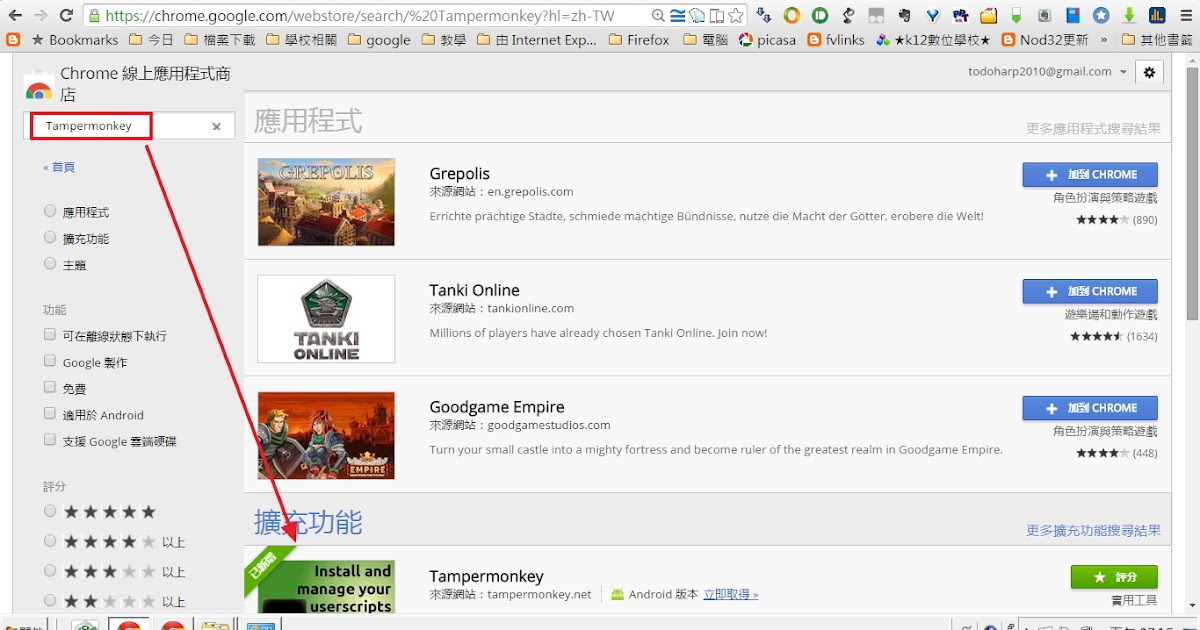Reload the current page
The width and height of the screenshot is (1200, 630).
(x=66, y=16)
